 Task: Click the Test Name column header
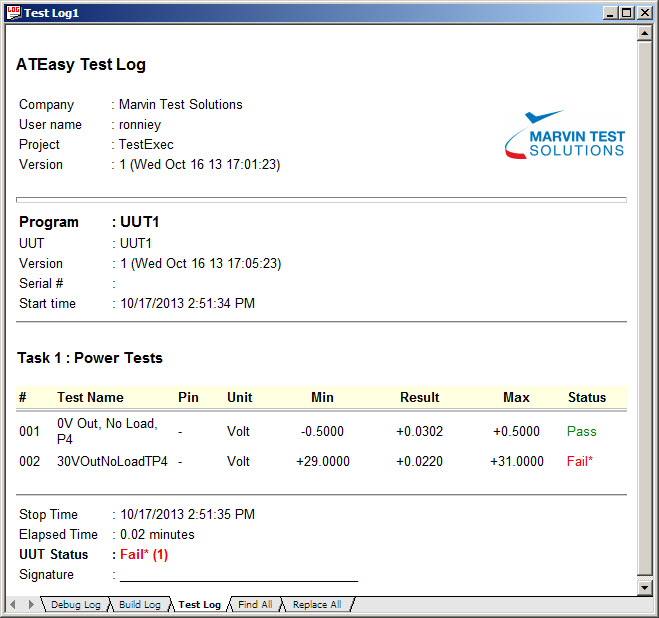pos(90,397)
